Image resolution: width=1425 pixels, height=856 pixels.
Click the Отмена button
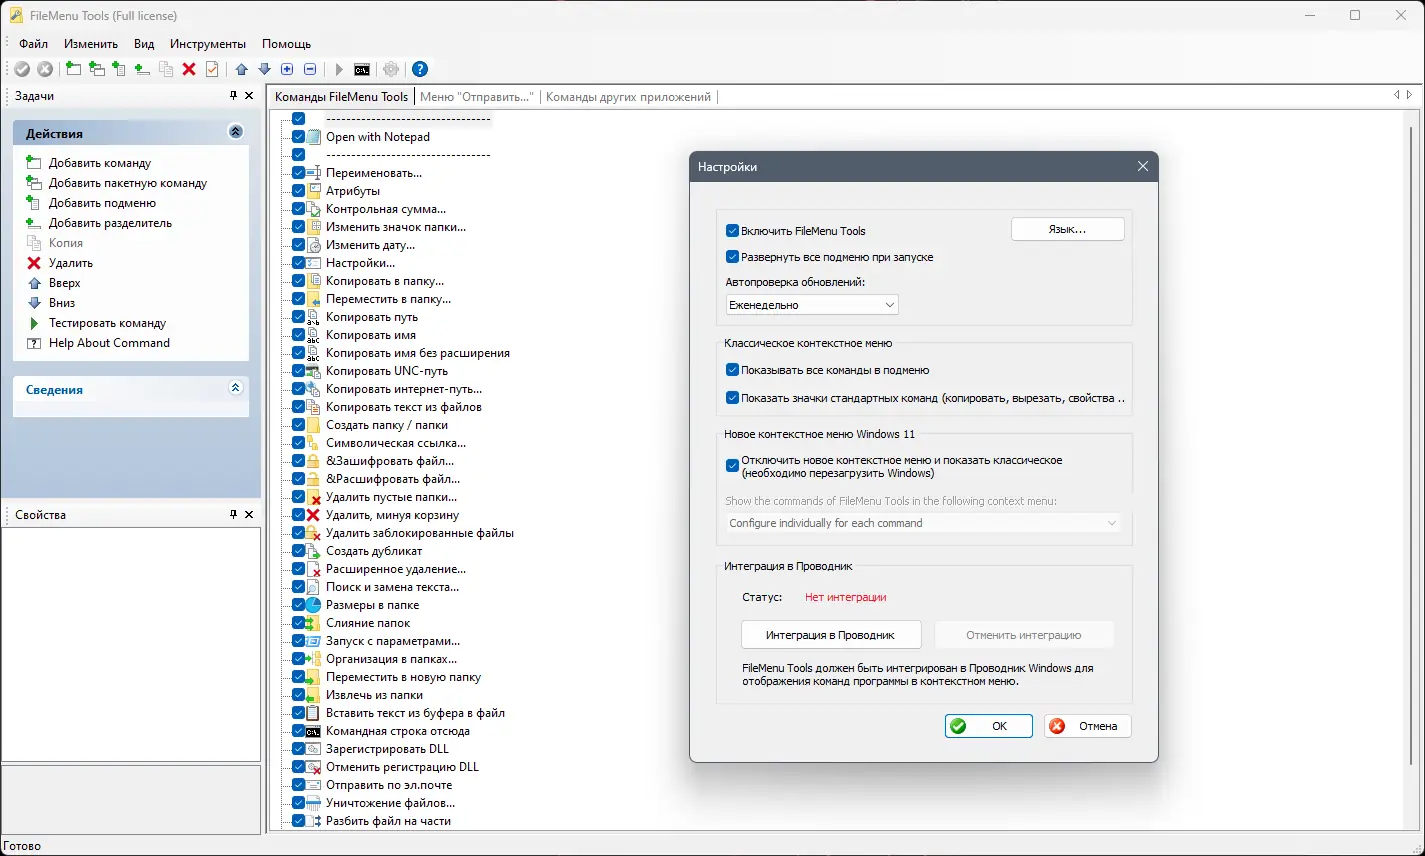[1088, 726]
